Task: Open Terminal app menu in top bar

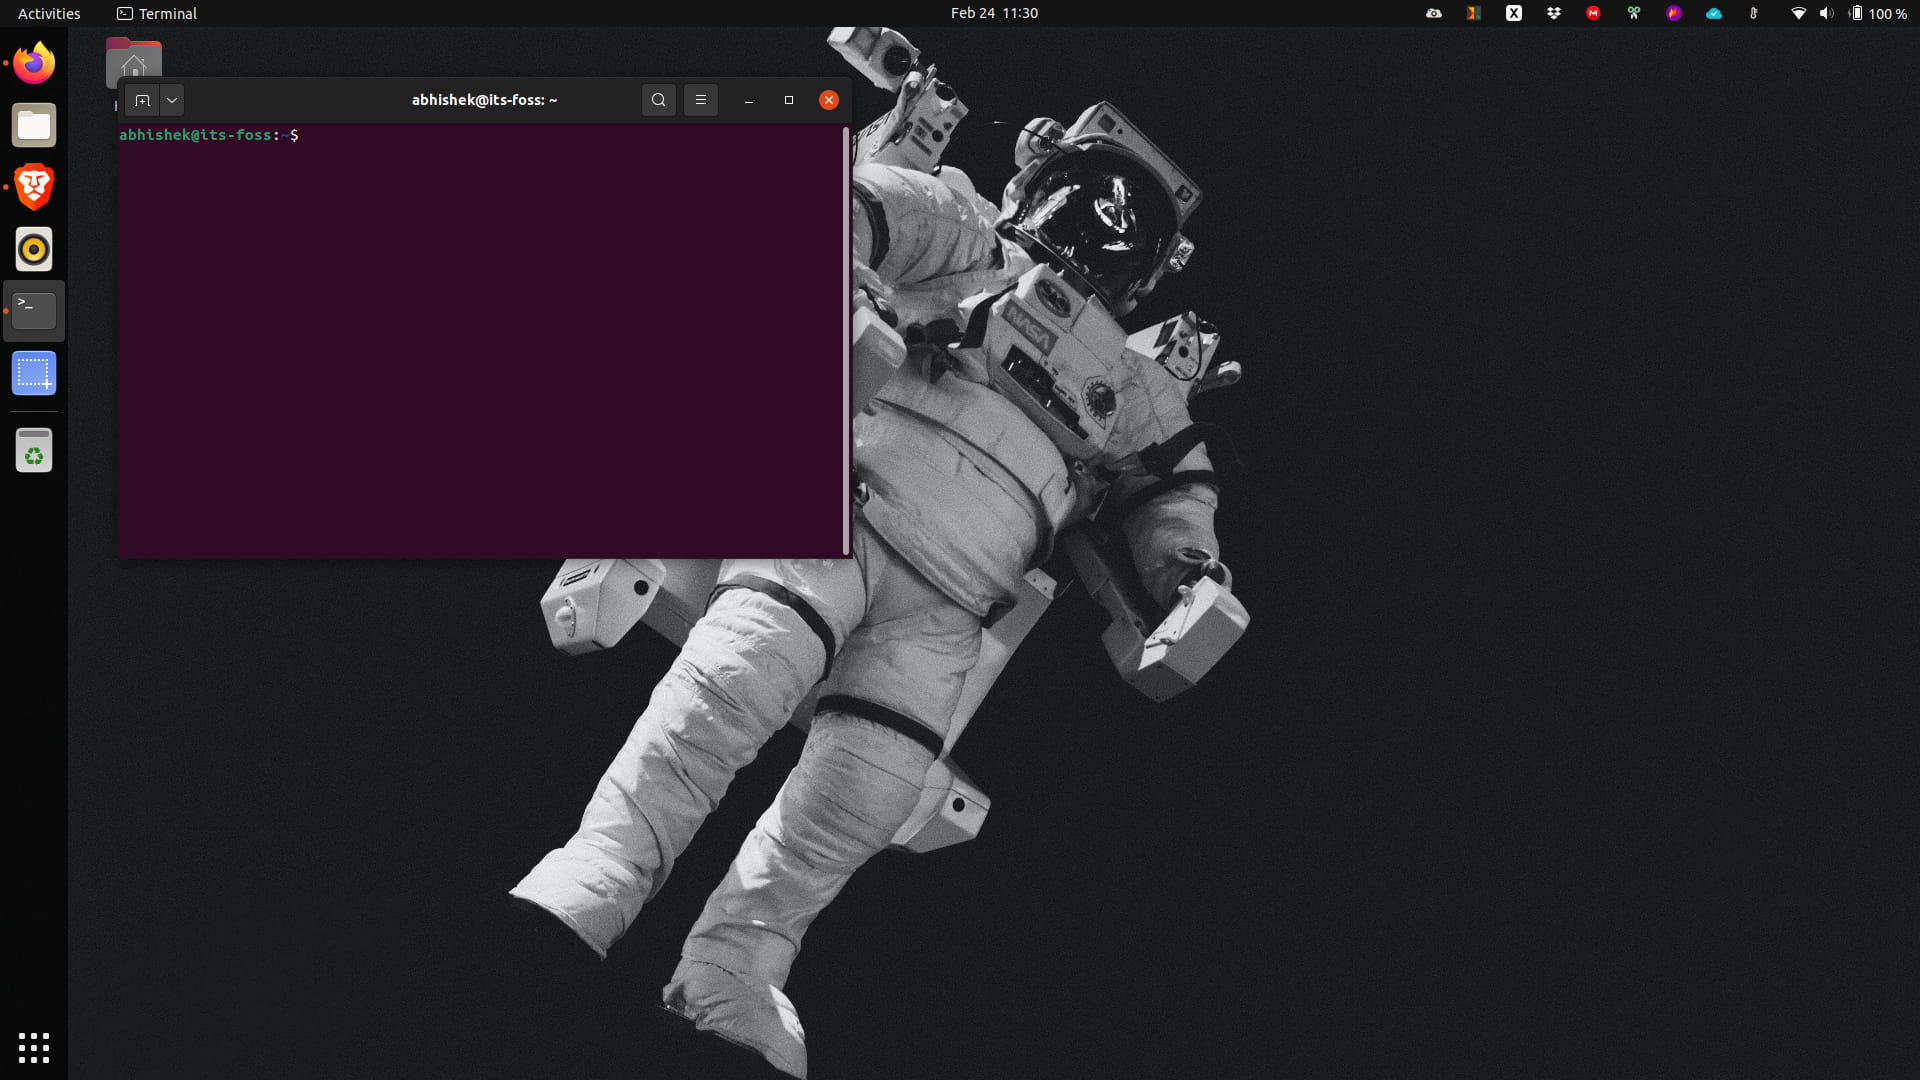Action: click(157, 13)
